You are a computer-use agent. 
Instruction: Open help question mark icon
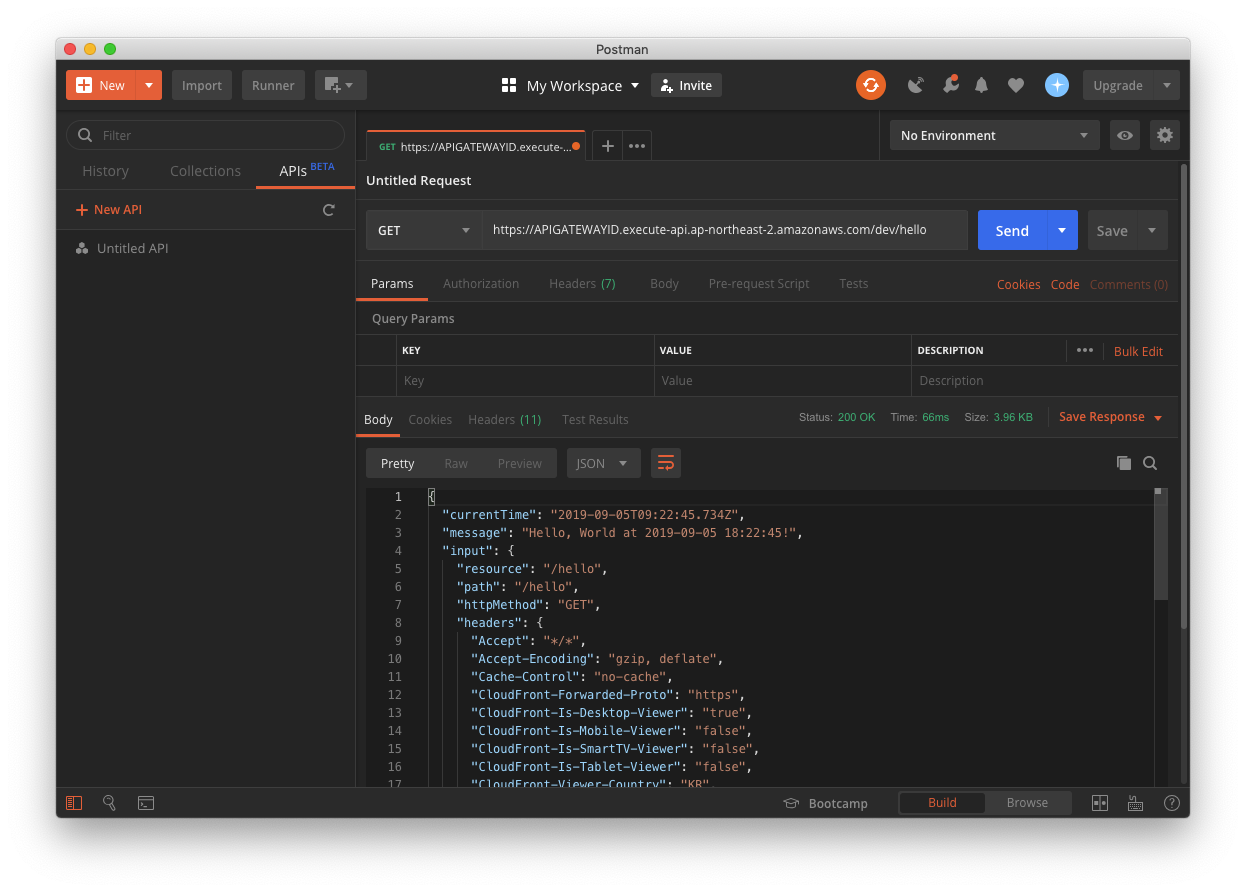1172,802
